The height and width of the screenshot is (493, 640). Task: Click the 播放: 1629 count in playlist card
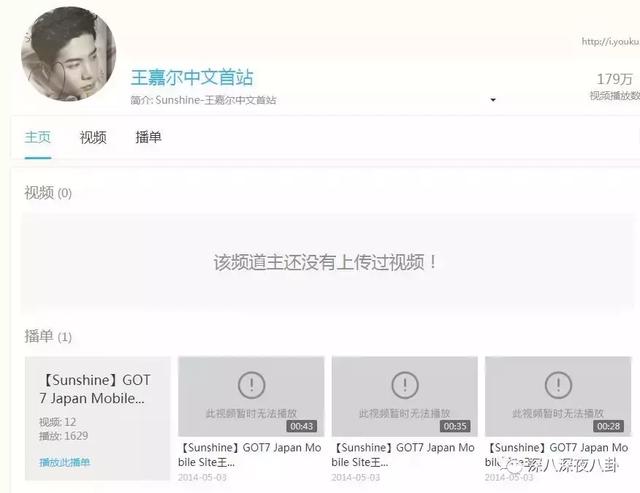[64, 435]
